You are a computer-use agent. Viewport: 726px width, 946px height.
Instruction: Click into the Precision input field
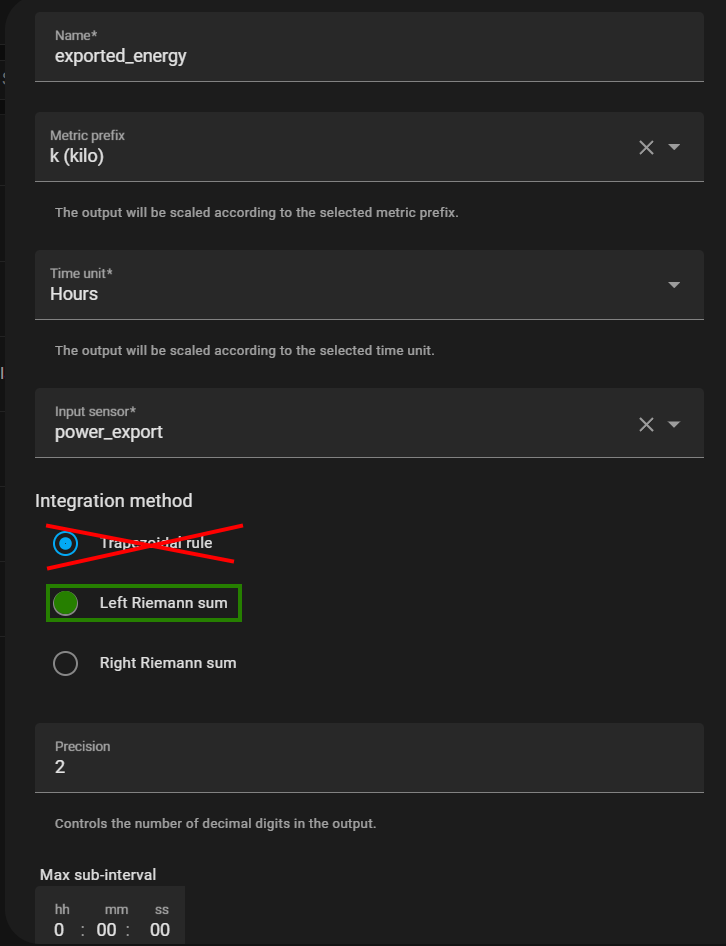point(369,767)
